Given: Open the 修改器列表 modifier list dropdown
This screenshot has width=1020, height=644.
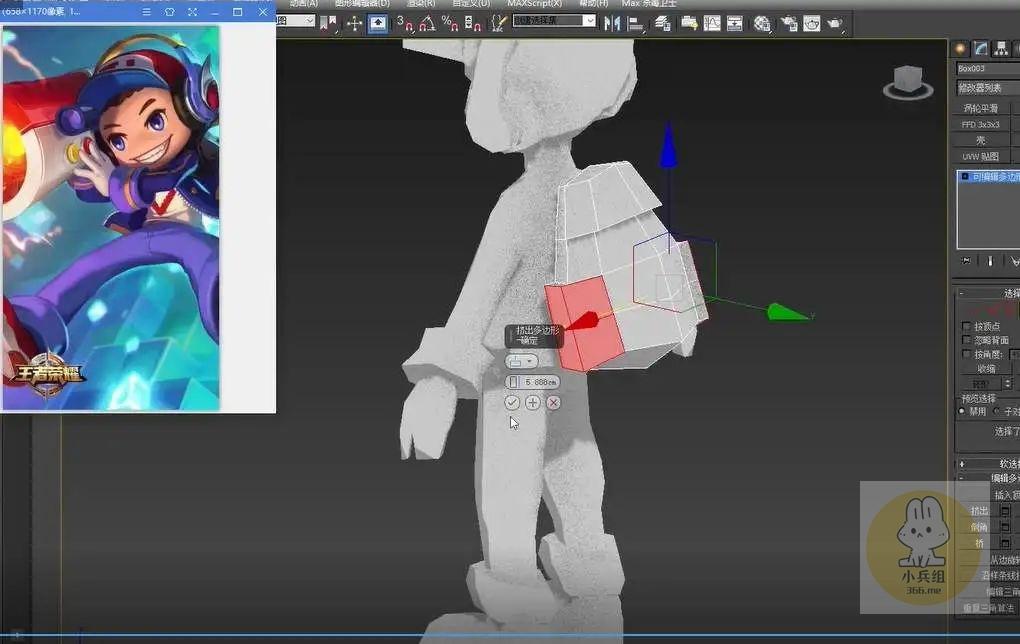Looking at the screenshot, I should click(988, 87).
